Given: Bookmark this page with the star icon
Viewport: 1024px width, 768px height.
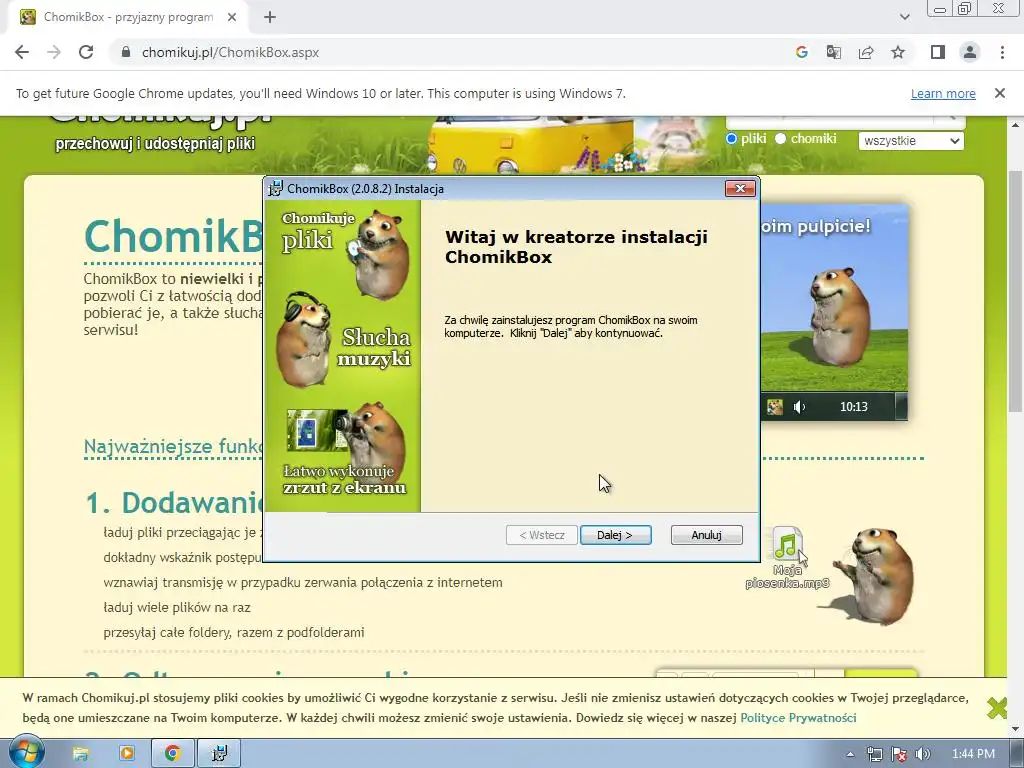Looking at the screenshot, I should [898, 52].
